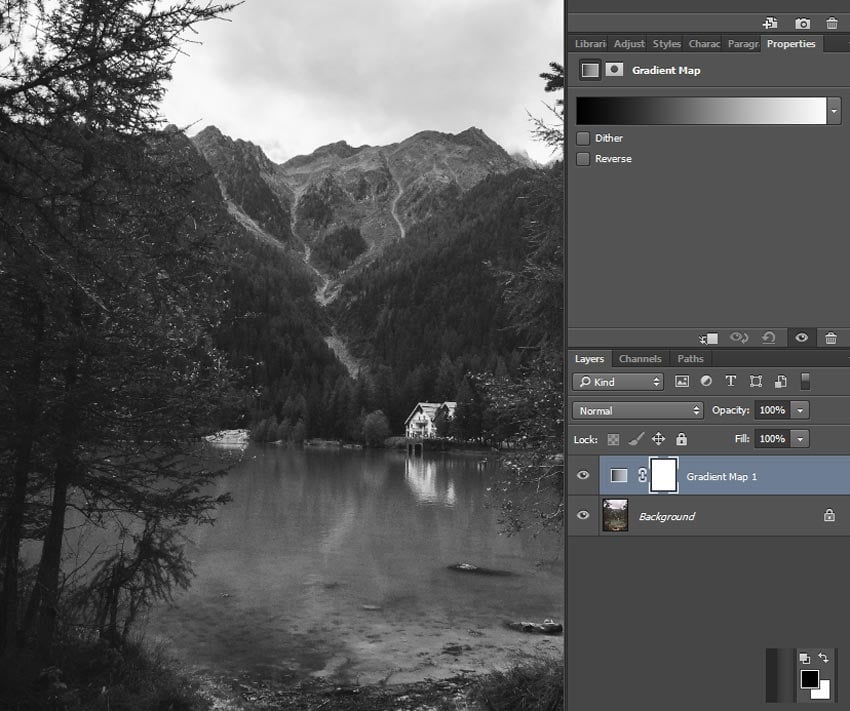Image resolution: width=850 pixels, height=711 pixels.
Task: Hide the Background layer
Action: 584,516
